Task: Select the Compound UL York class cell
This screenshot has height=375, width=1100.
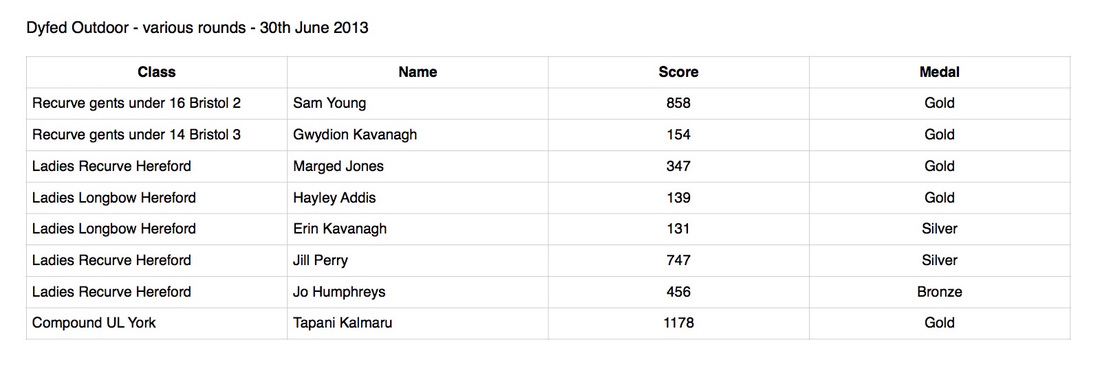Action: click(x=156, y=323)
